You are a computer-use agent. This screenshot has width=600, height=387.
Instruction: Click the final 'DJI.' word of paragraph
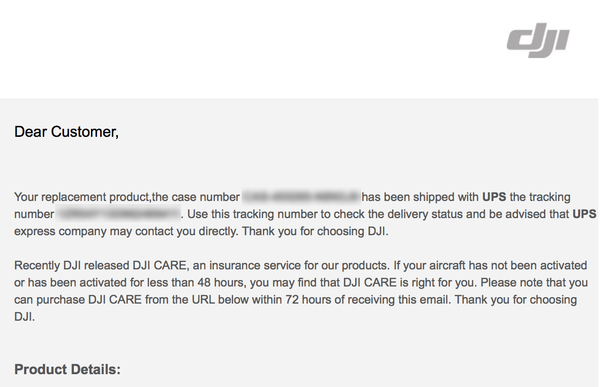pos(24,317)
